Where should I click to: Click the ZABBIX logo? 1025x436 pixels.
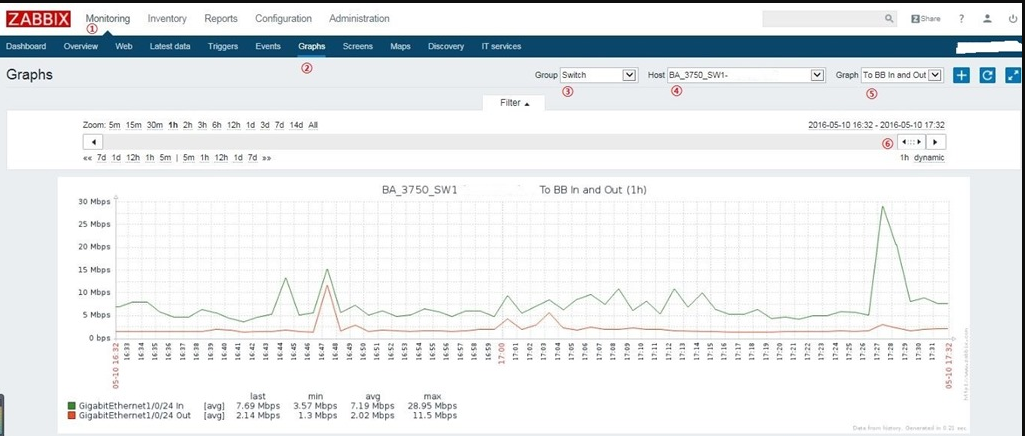coord(38,19)
